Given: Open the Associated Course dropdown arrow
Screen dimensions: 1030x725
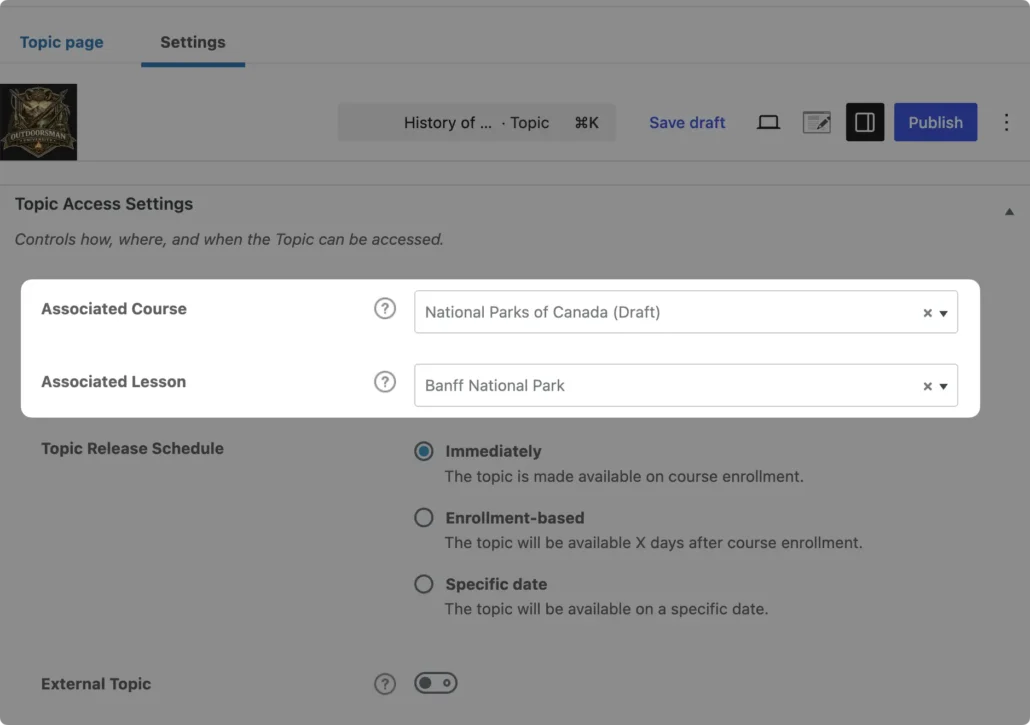Looking at the screenshot, I should (x=943, y=313).
